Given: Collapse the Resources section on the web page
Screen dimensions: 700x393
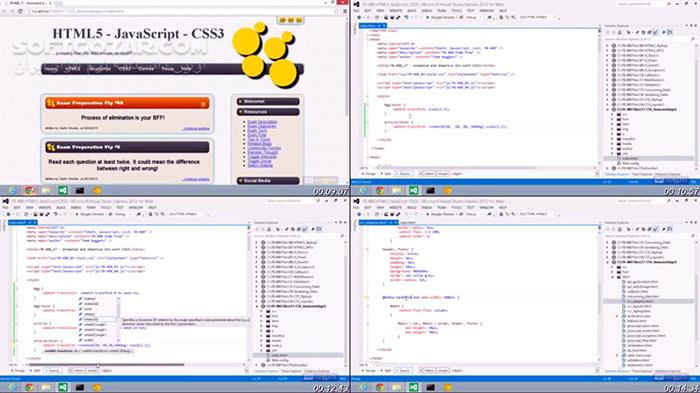Looking at the screenshot, I should coord(268,112).
